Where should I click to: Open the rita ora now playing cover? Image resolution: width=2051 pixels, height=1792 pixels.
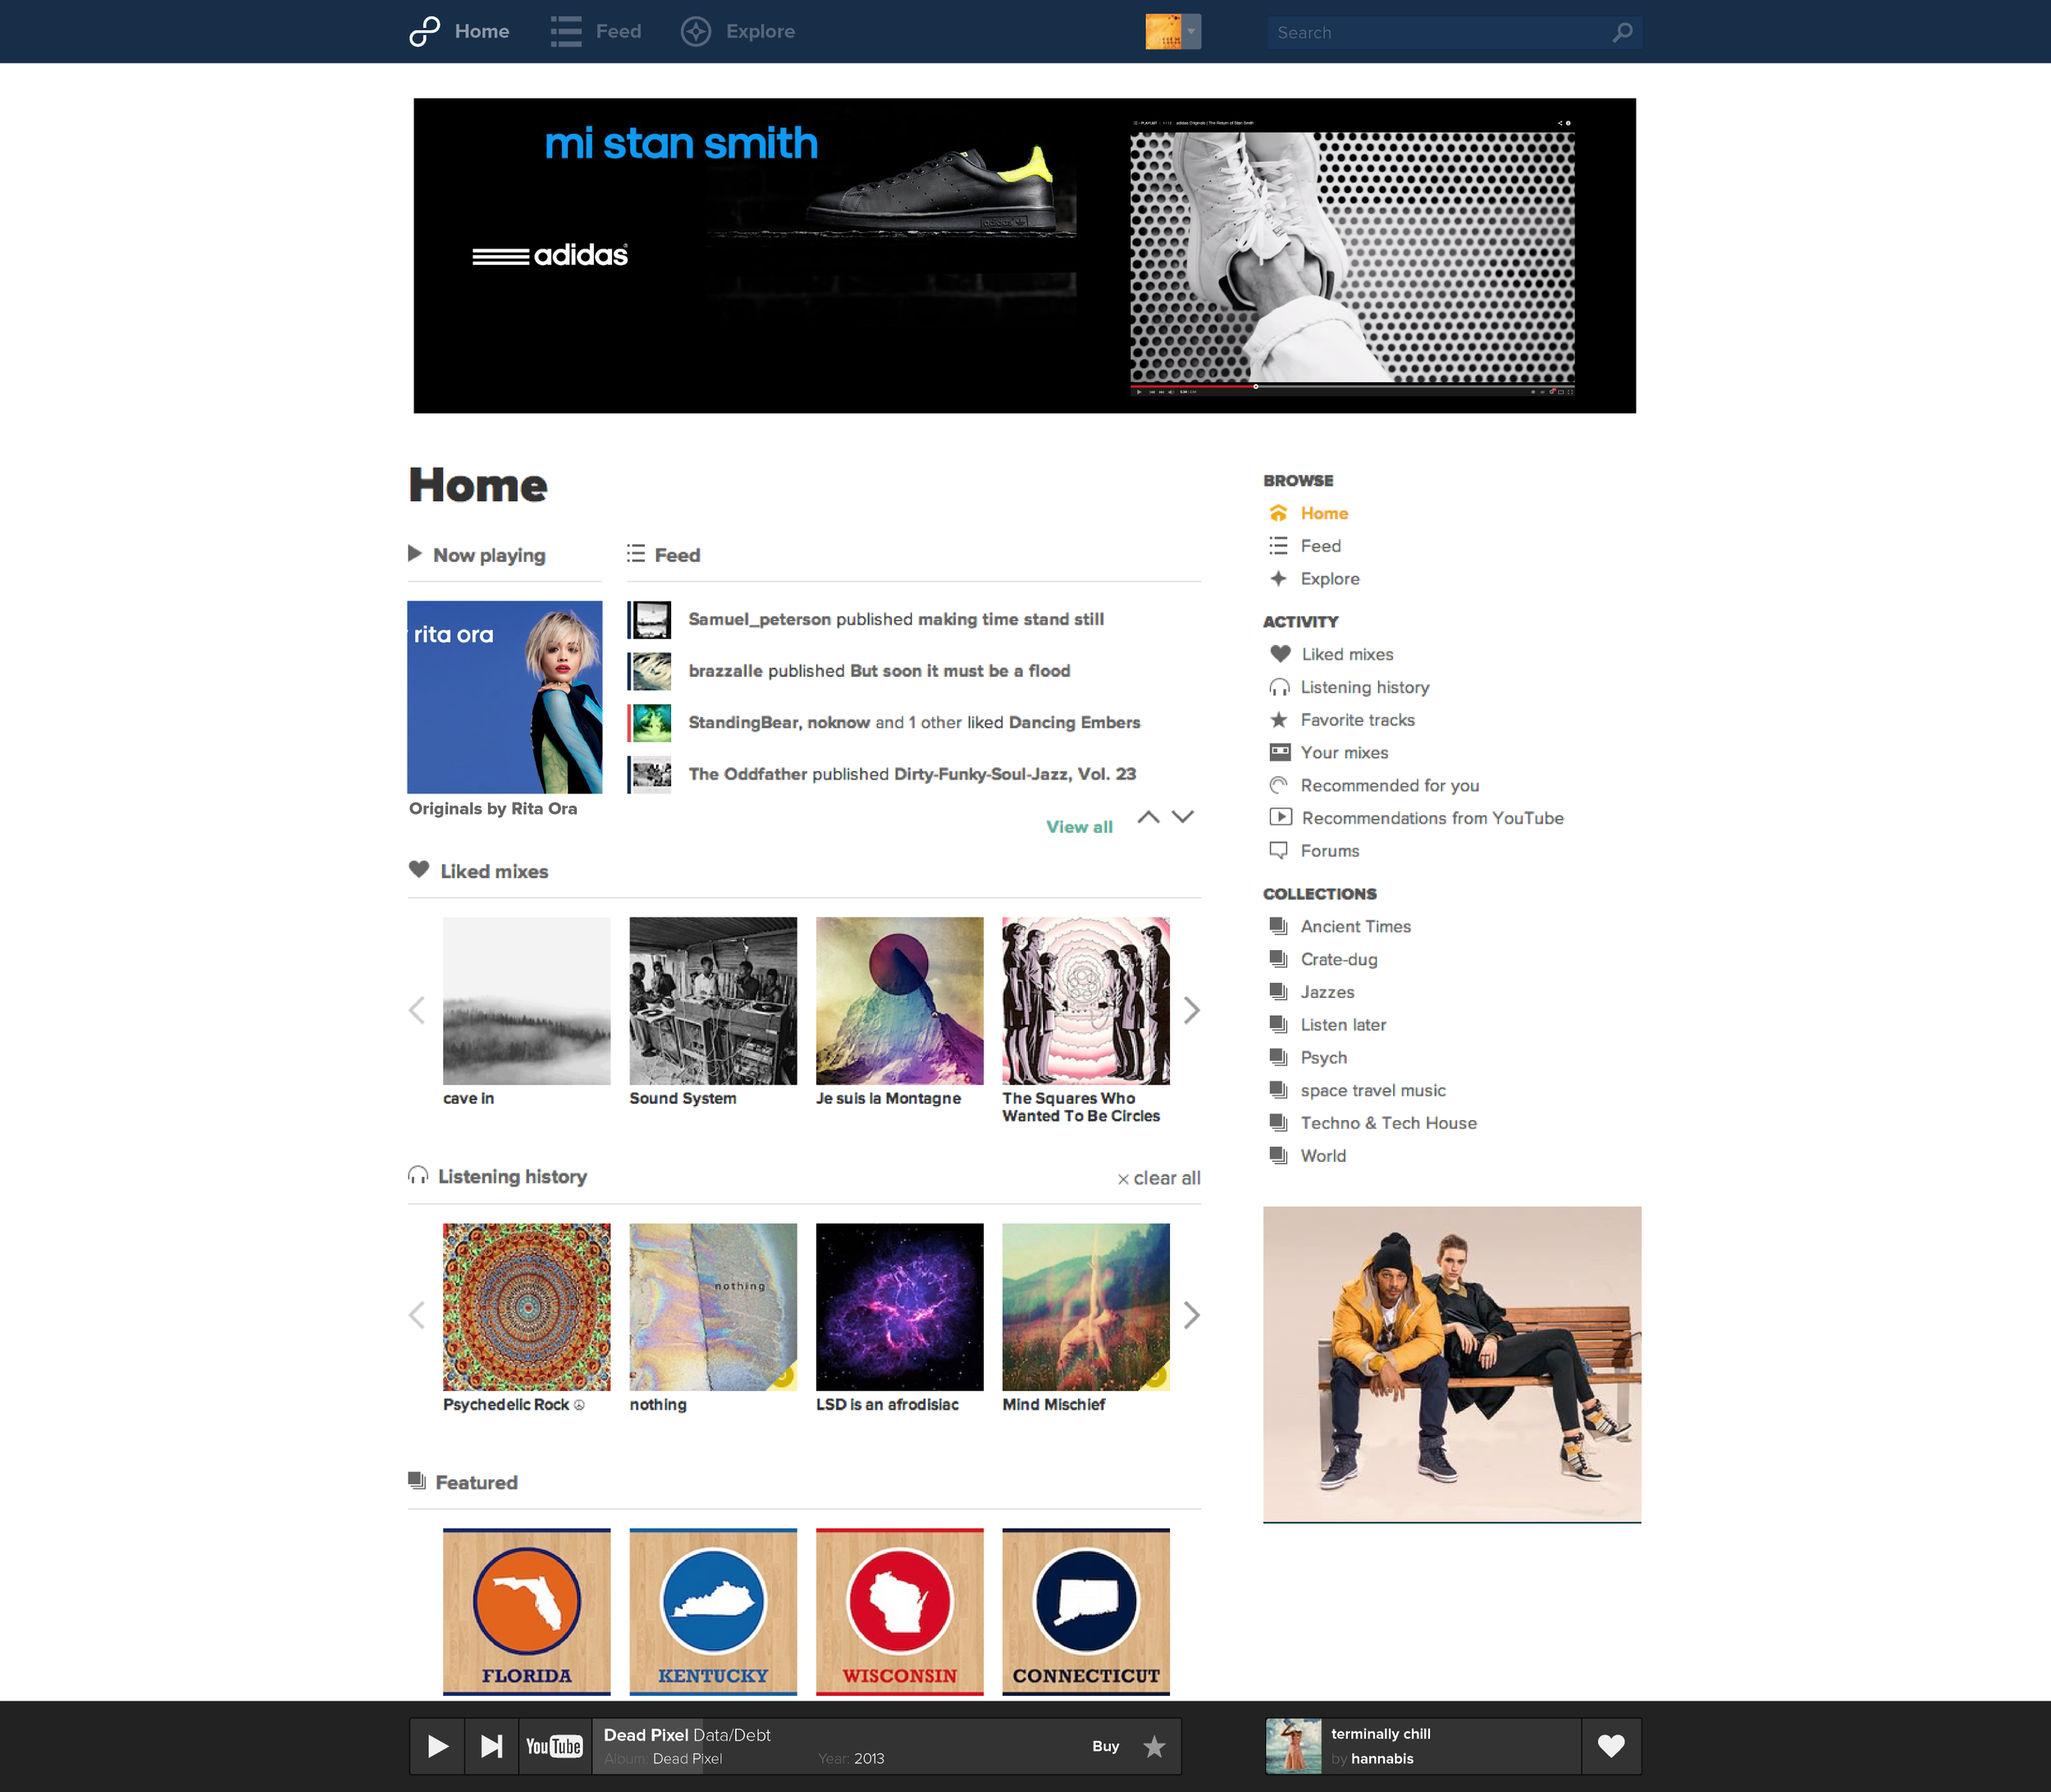[x=504, y=697]
